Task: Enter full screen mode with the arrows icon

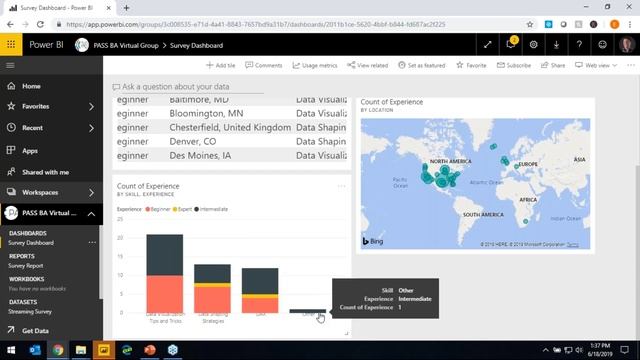Action: pyautogui.click(x=487, y=45)
